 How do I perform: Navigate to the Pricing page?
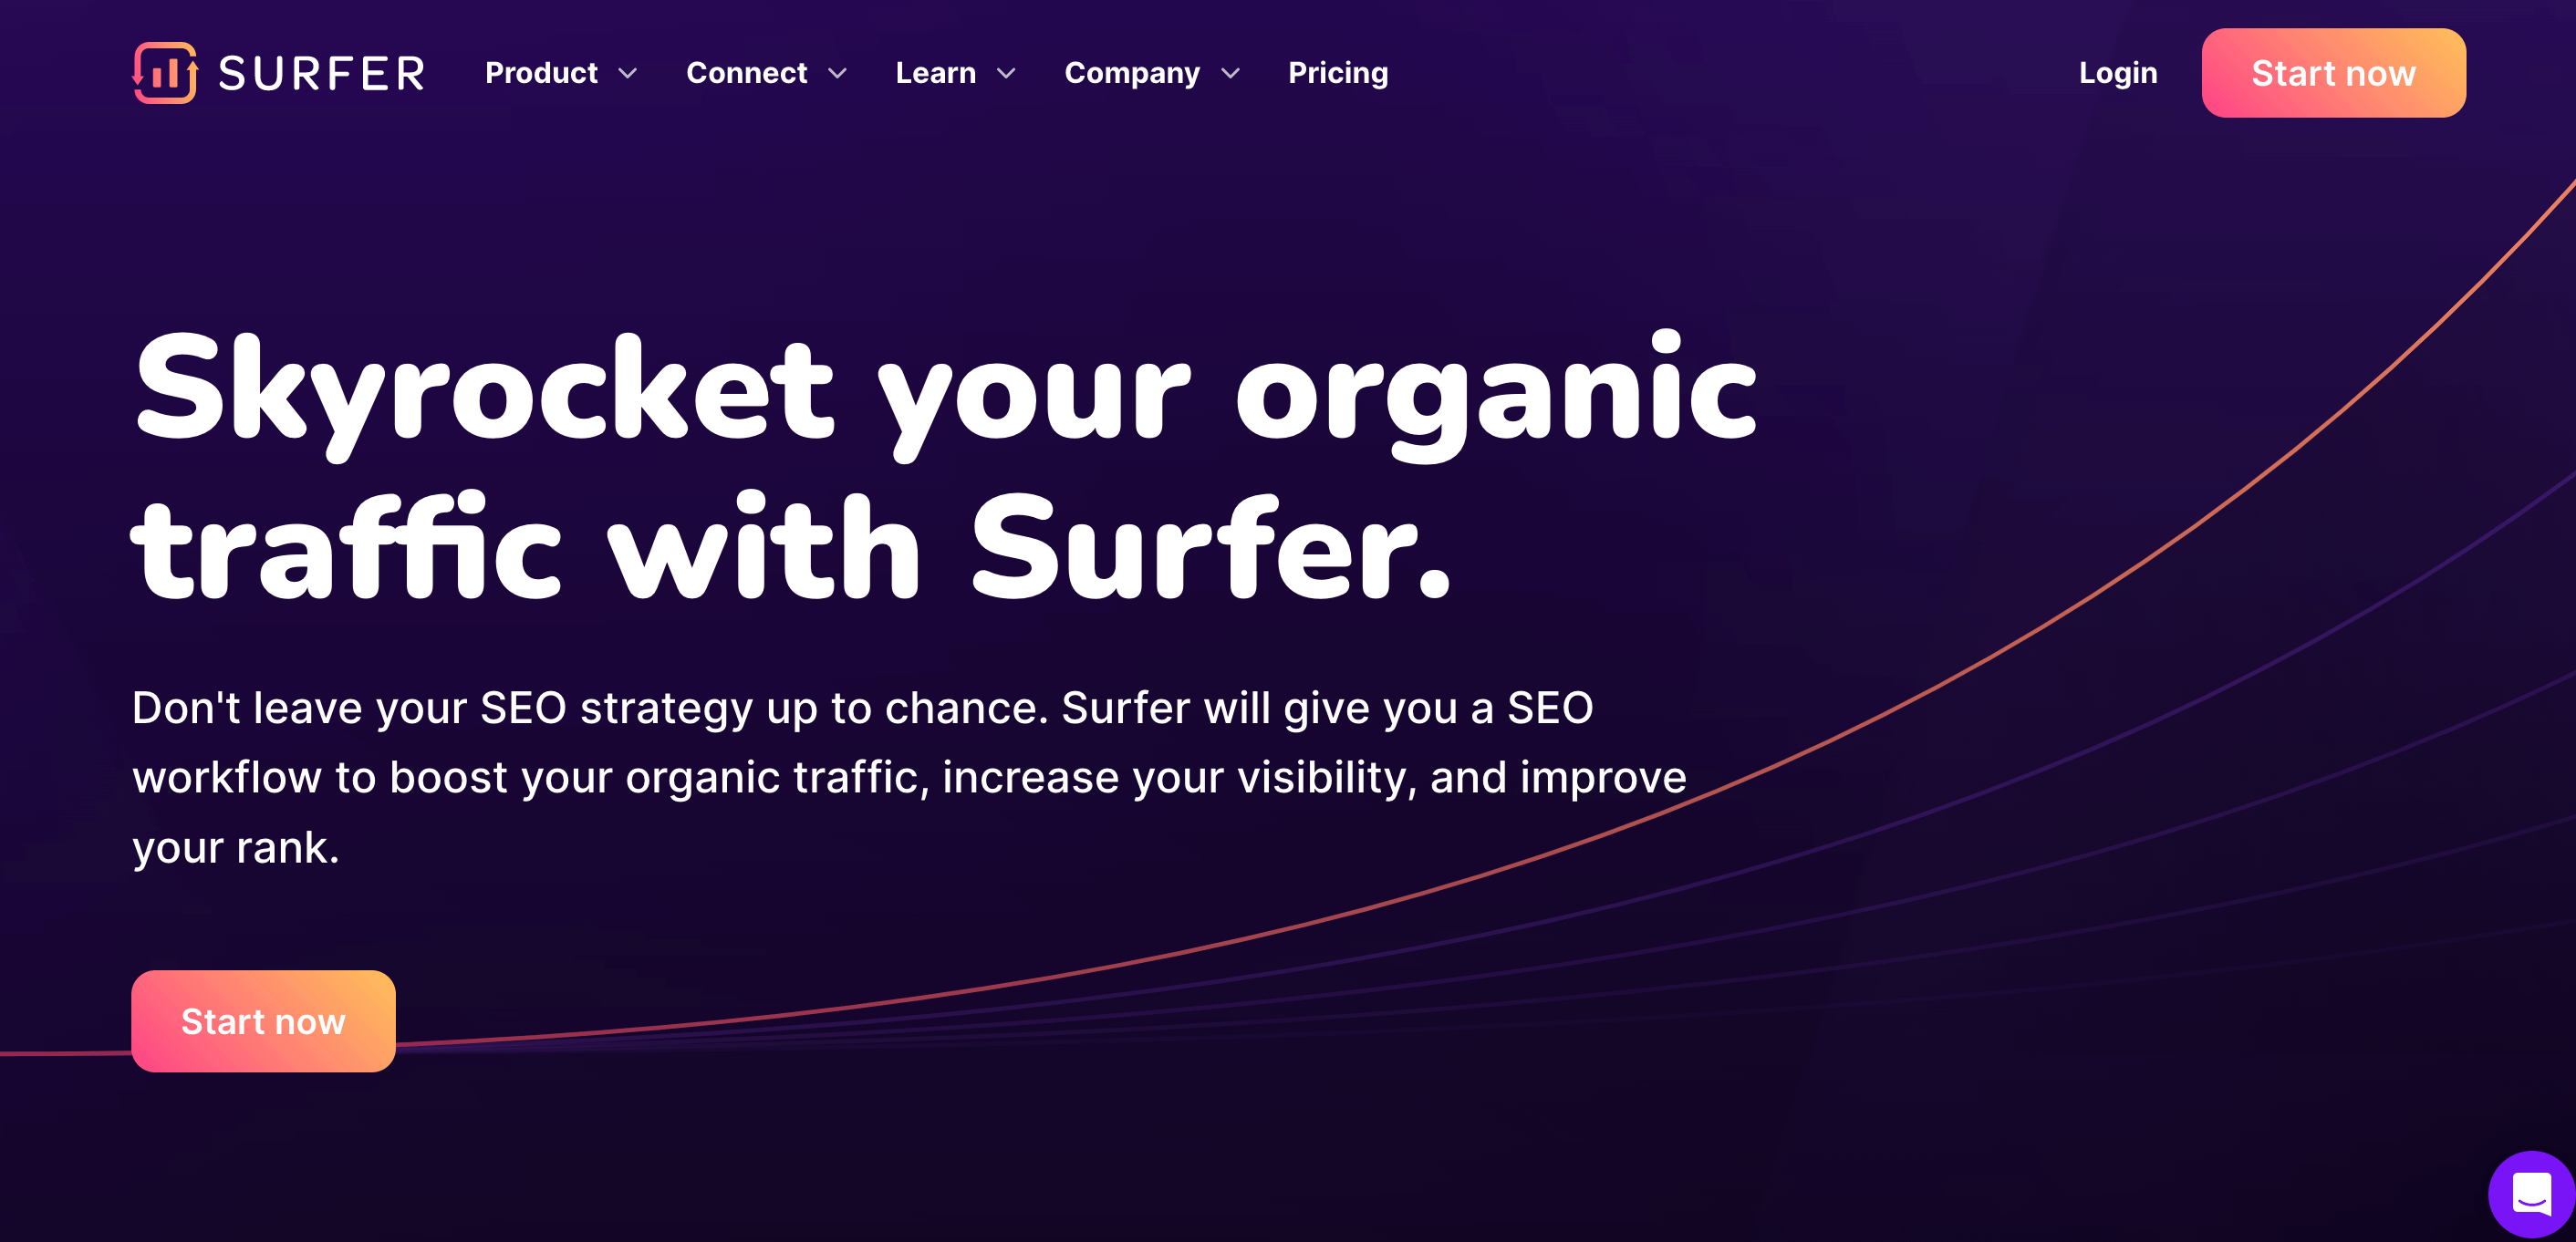(1335, 72)
